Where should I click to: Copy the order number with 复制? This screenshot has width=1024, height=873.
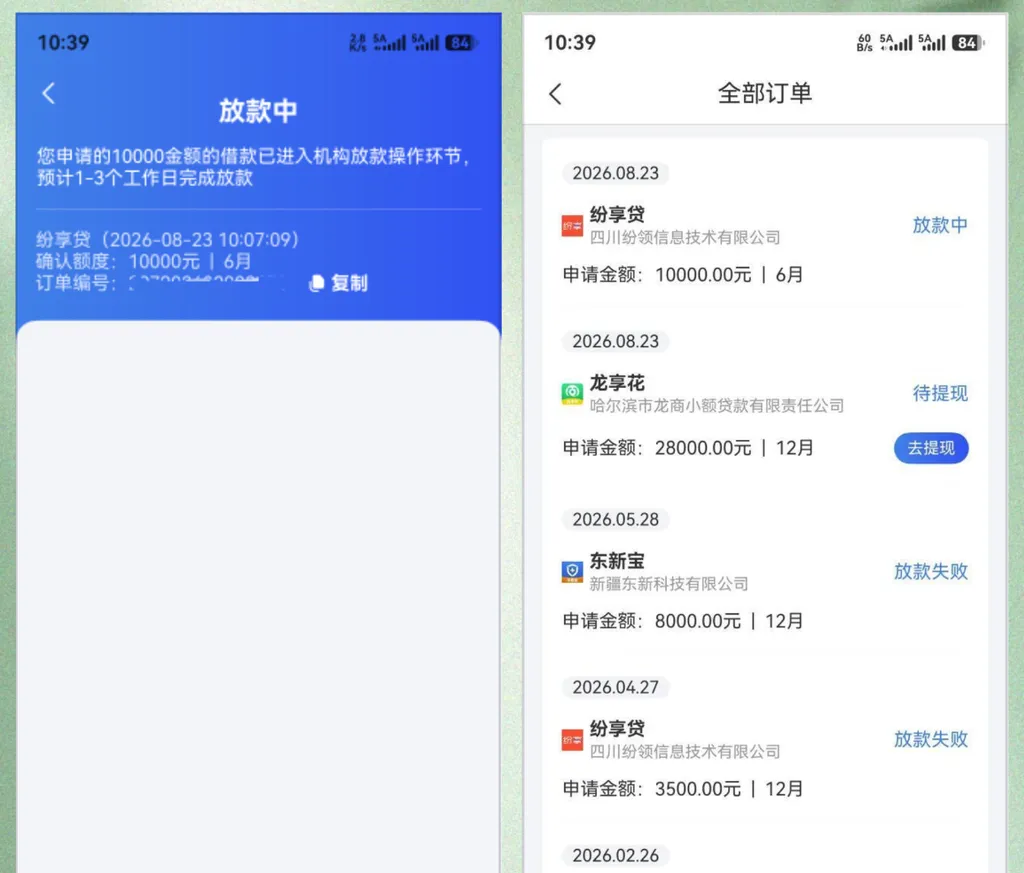tap(349, 283)
